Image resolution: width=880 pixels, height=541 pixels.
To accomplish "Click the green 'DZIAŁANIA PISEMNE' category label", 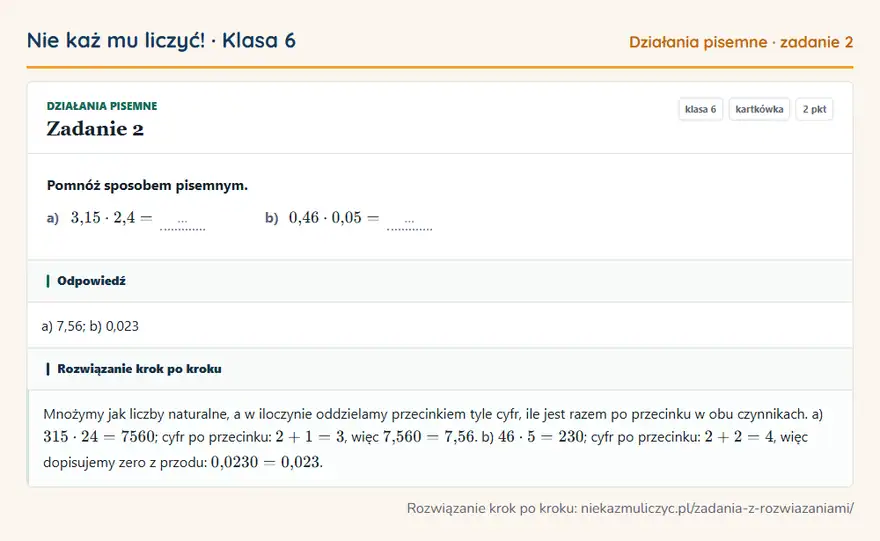I will pos(102,106).
